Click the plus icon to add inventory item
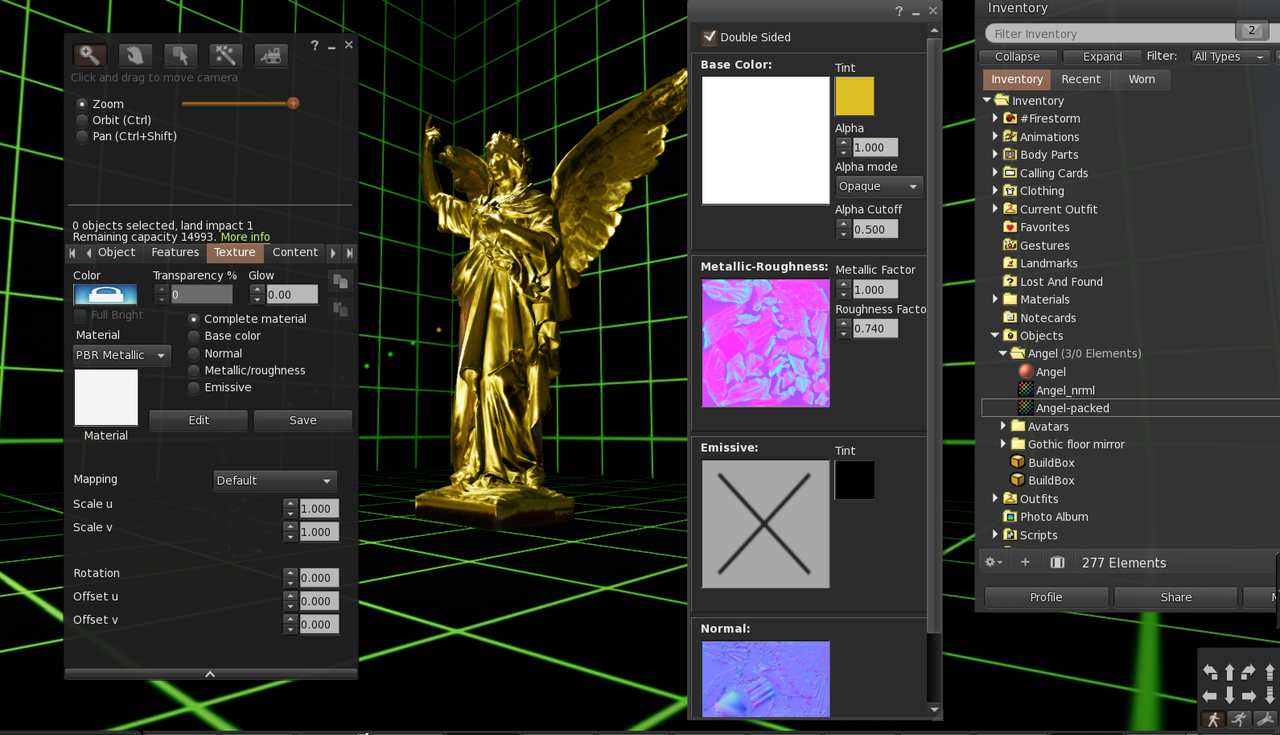This screenshot has height=735, width=1280. click(x=1025, y=562)
